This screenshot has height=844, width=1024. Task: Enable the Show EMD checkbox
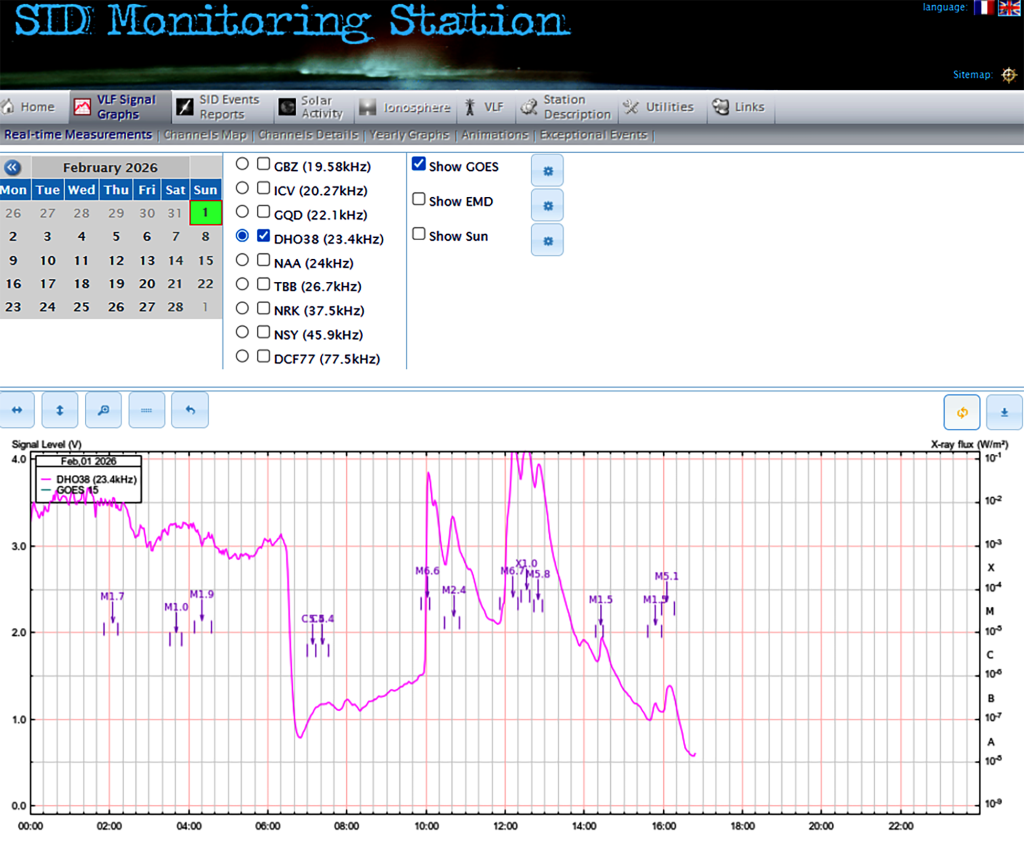pyautogui.click(x=419, y=200)
